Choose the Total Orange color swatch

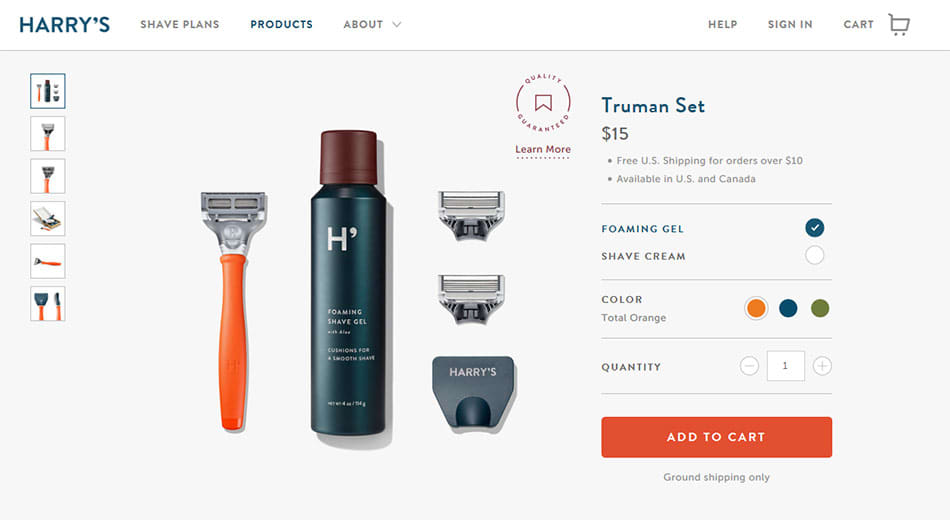point(756,308)
